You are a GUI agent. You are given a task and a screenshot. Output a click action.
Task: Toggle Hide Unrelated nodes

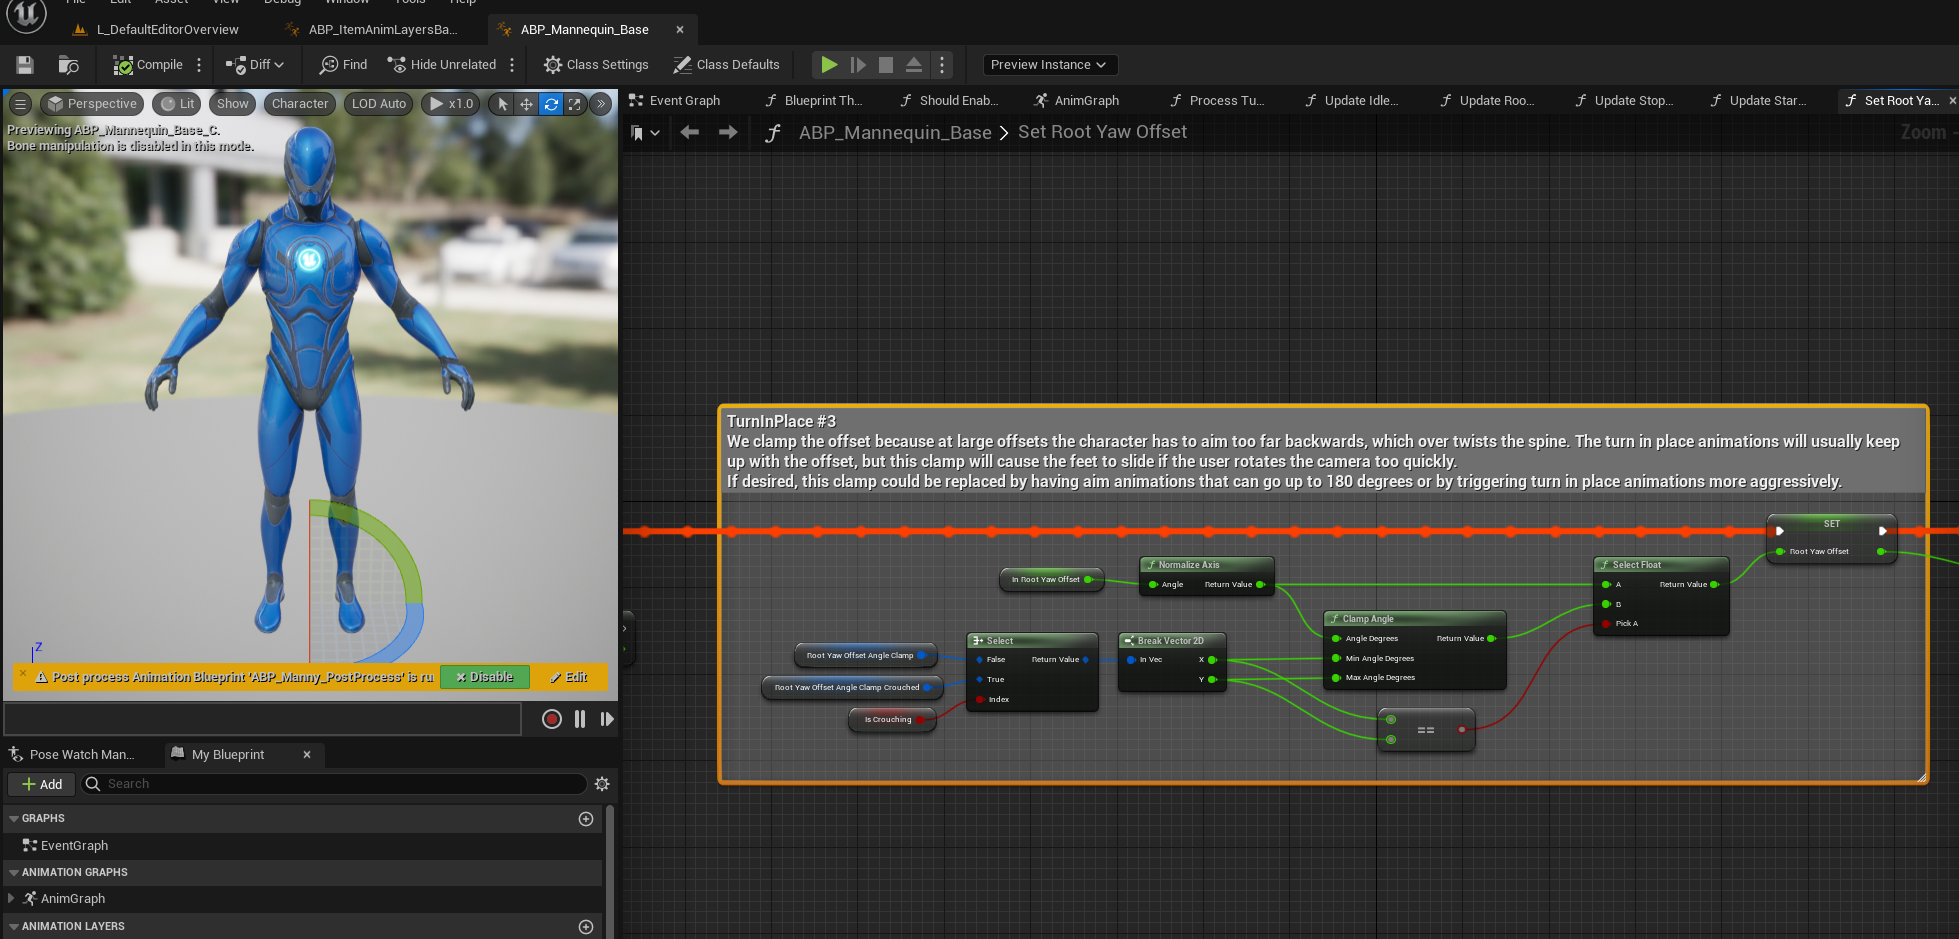click(x=442, y=65)
